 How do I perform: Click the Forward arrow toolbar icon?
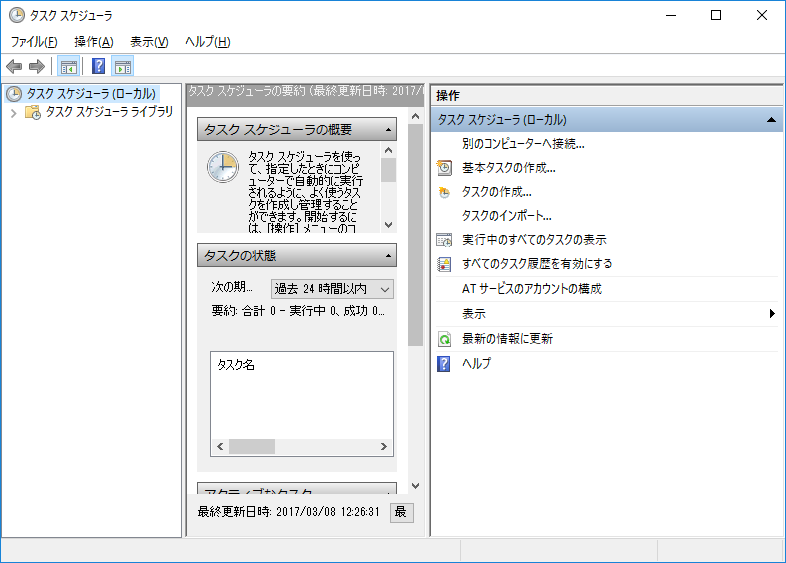37,66
